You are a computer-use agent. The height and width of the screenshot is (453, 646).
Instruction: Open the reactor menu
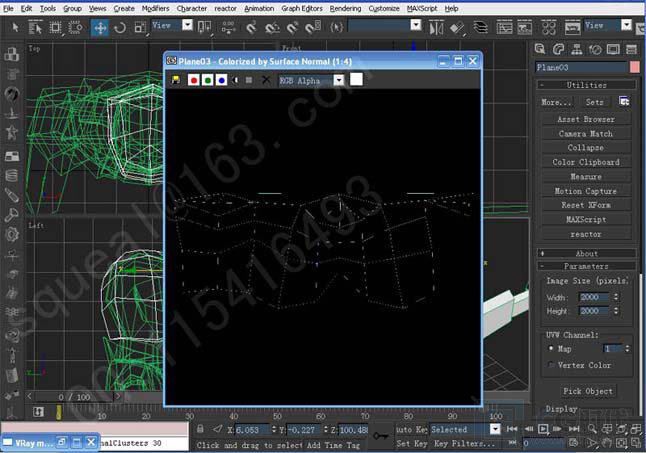tap(225, 8)
